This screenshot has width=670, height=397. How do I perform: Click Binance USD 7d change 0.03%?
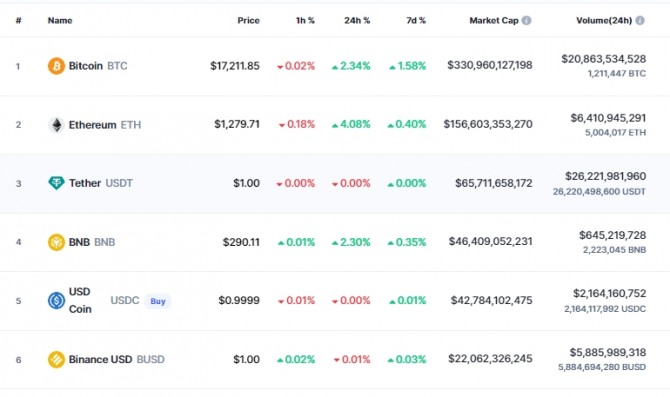click(407, 359)
